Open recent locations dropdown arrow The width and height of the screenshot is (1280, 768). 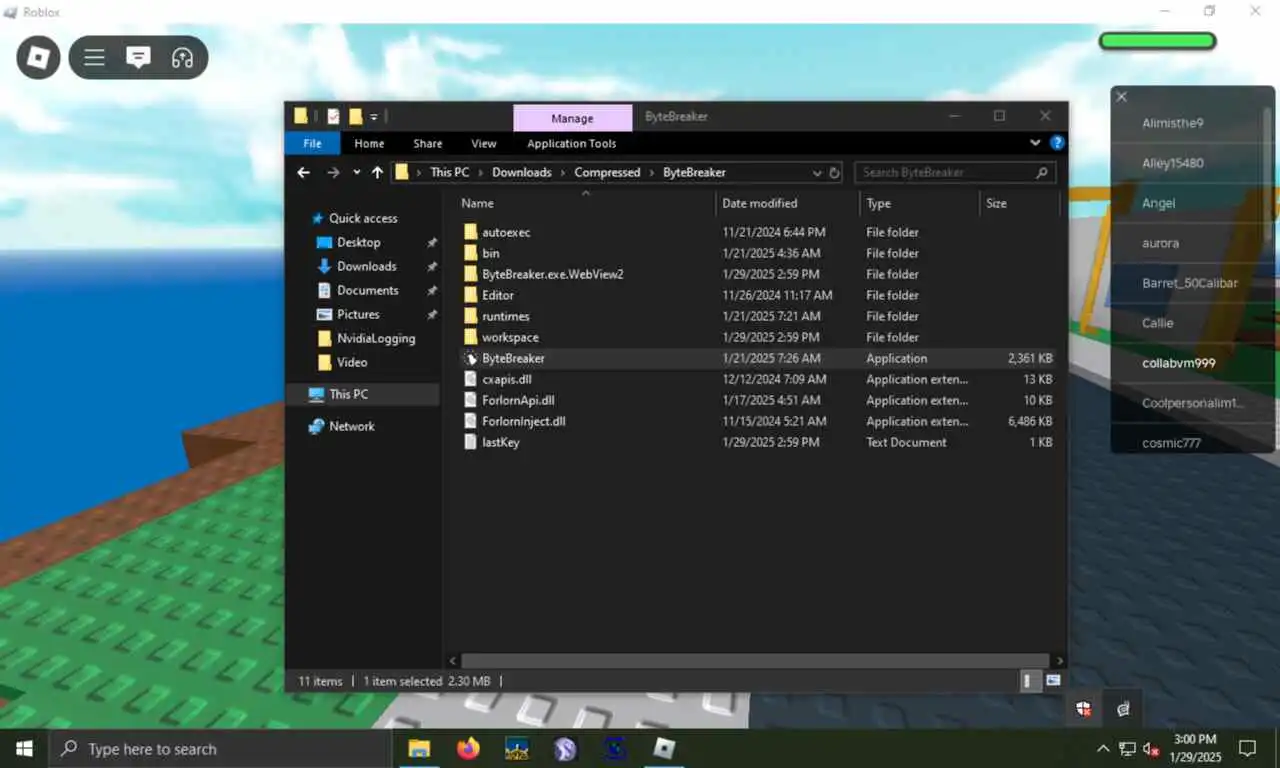pos(356,172)
